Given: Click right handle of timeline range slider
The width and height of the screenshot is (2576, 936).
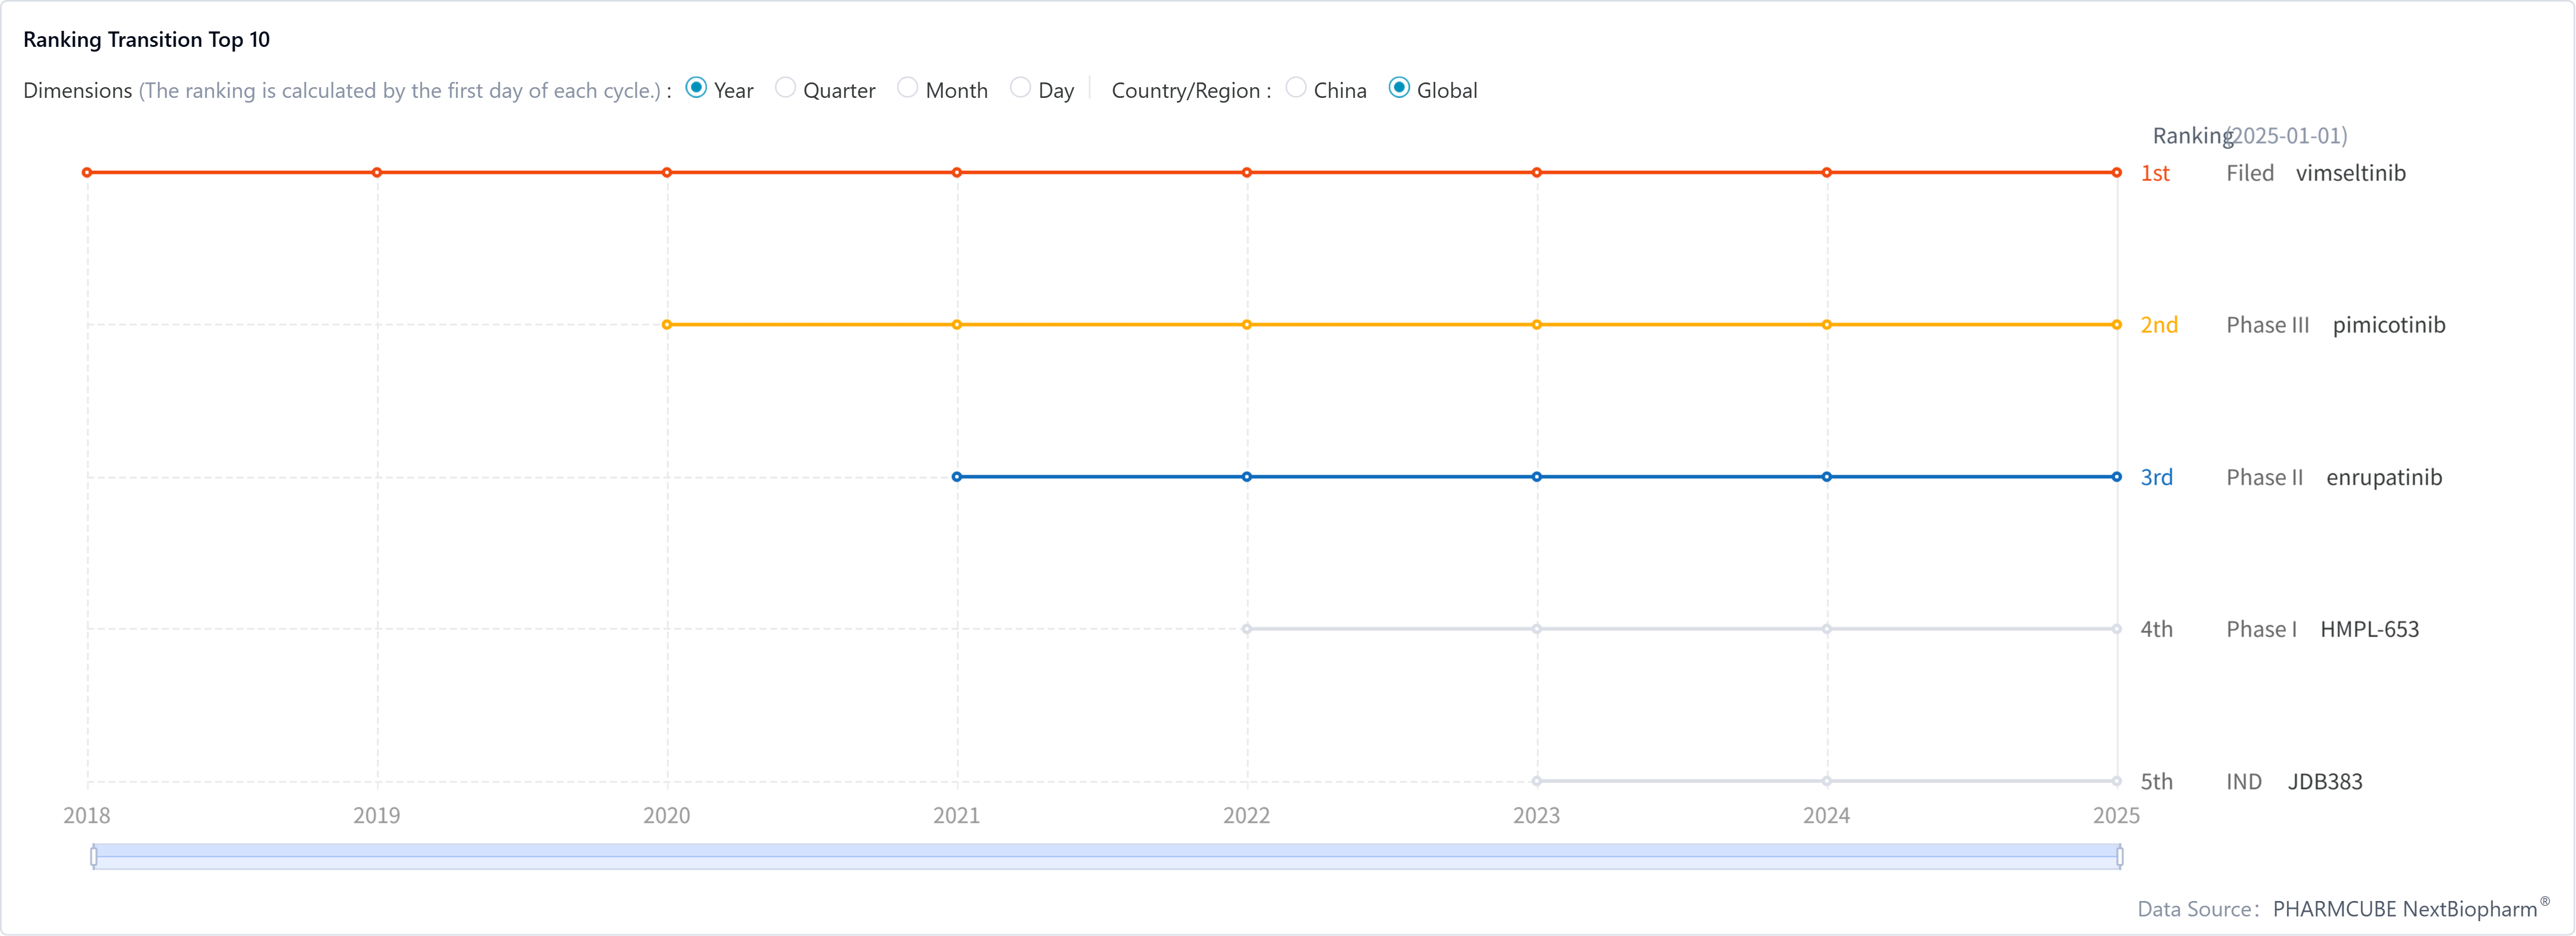Looking at the screenshot, I should click(2119, 856).
